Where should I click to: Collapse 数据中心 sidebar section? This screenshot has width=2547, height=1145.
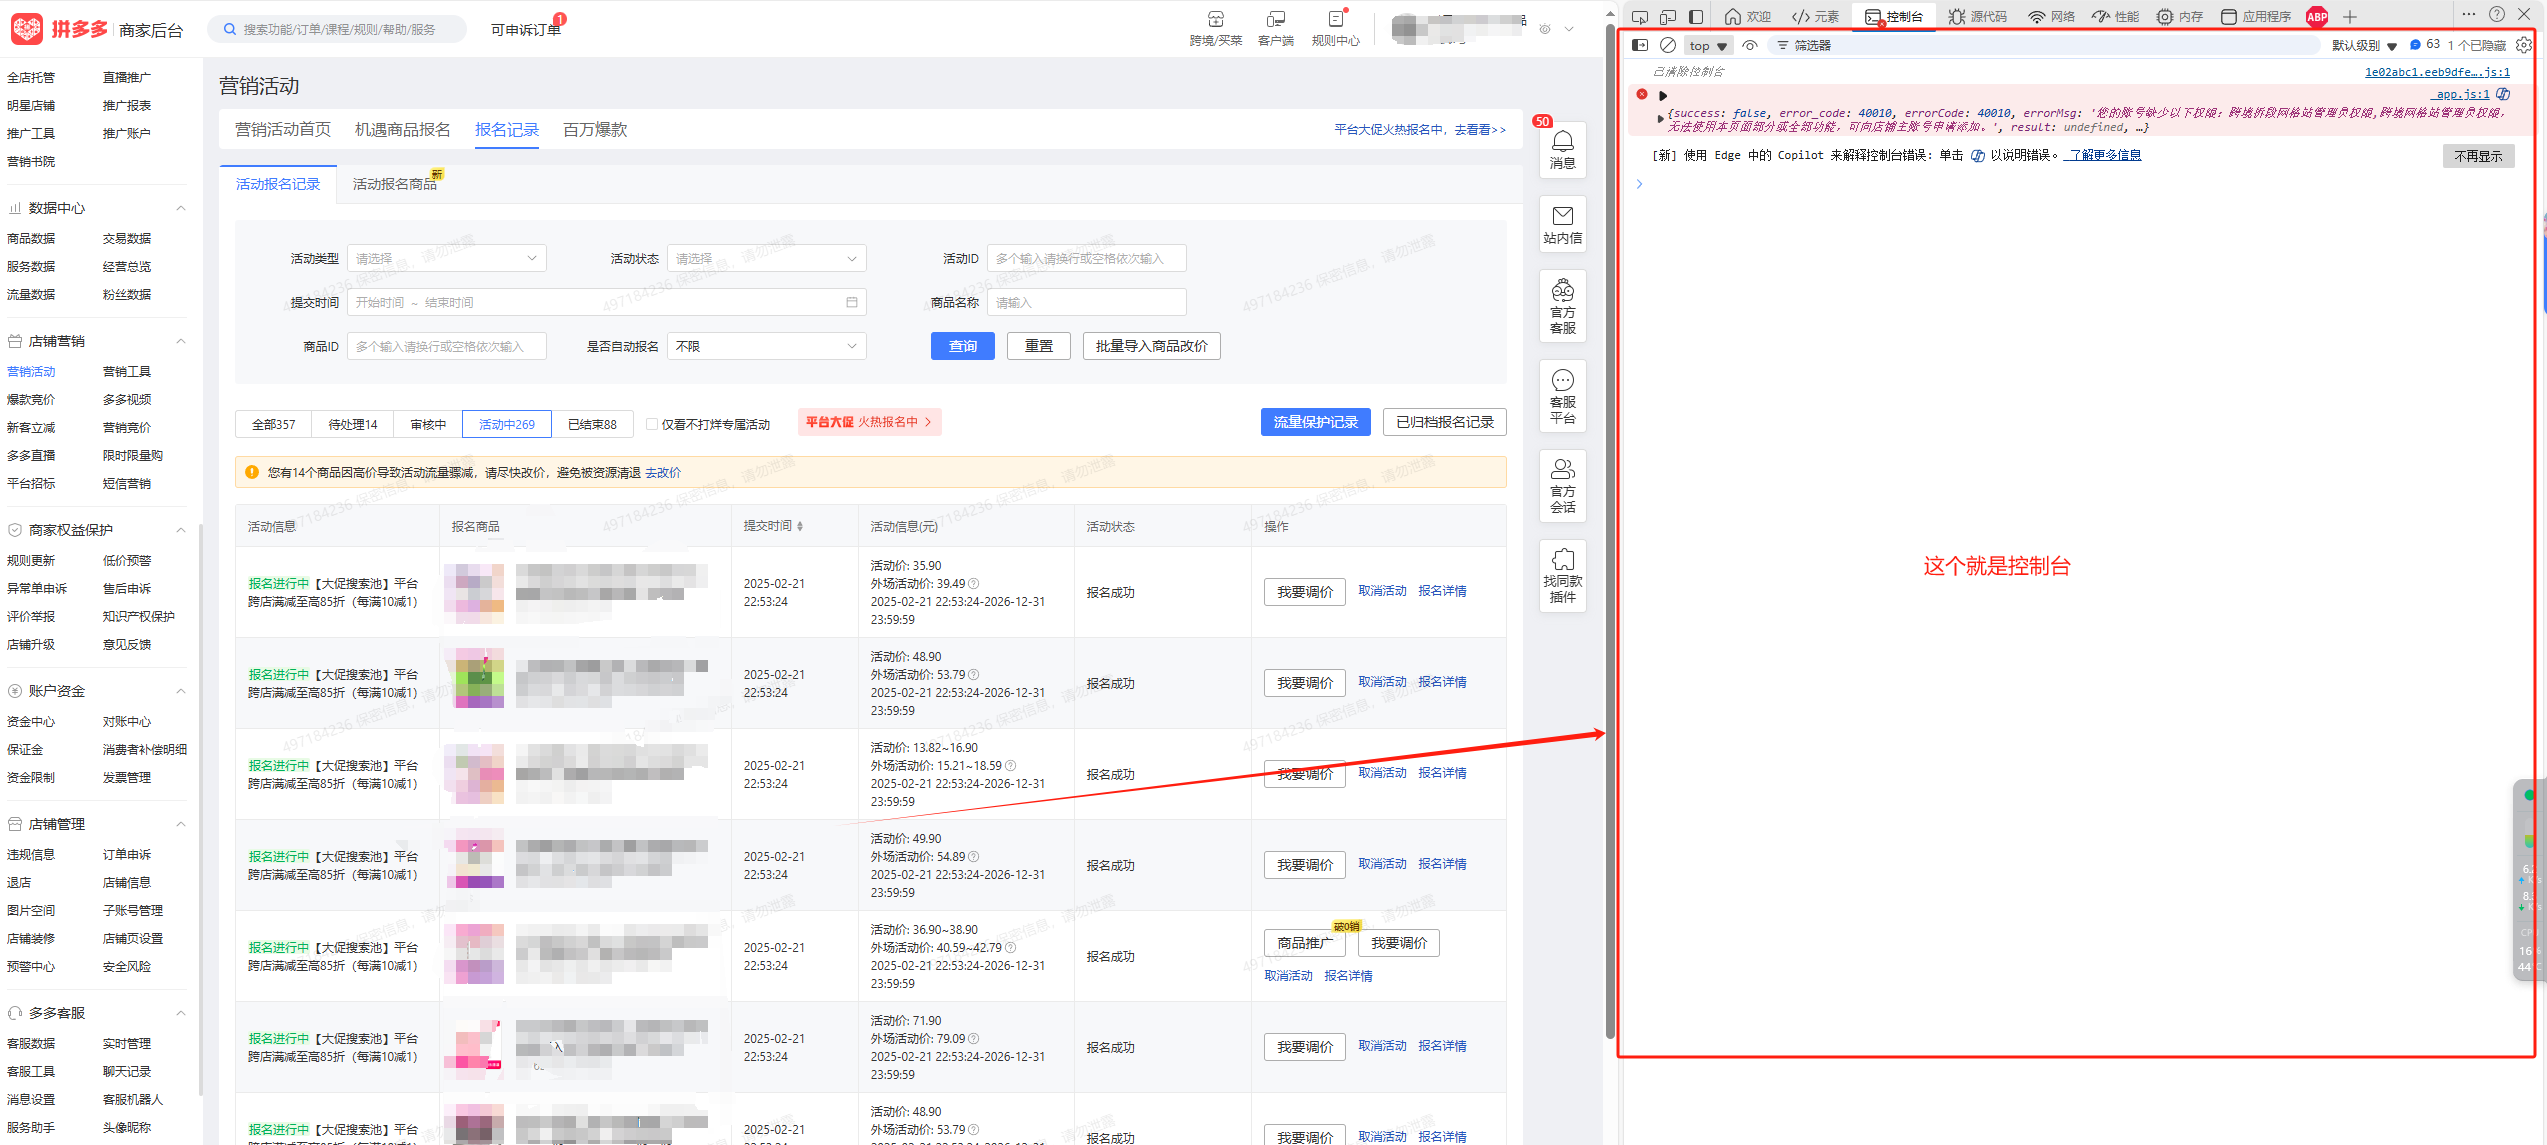(x=181, y=208)
